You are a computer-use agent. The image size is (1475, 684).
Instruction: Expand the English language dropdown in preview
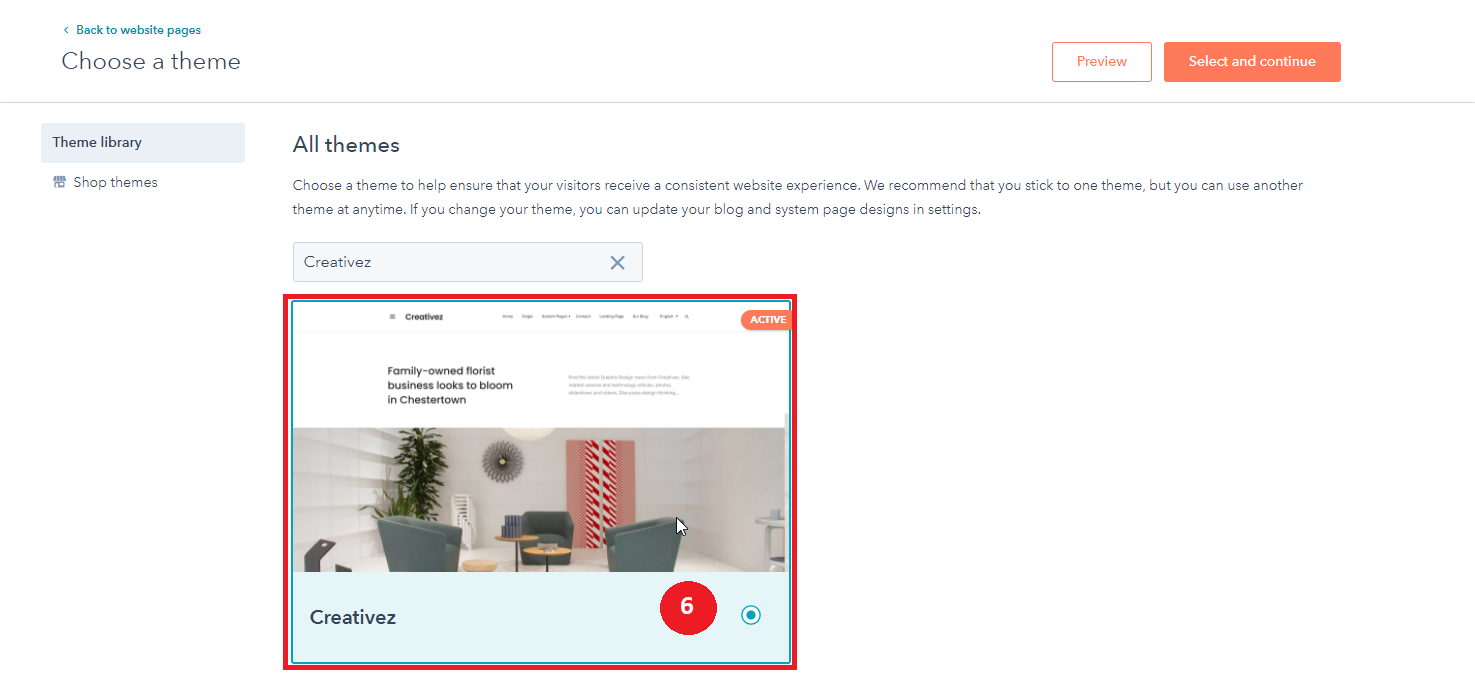tap(668, 316)
